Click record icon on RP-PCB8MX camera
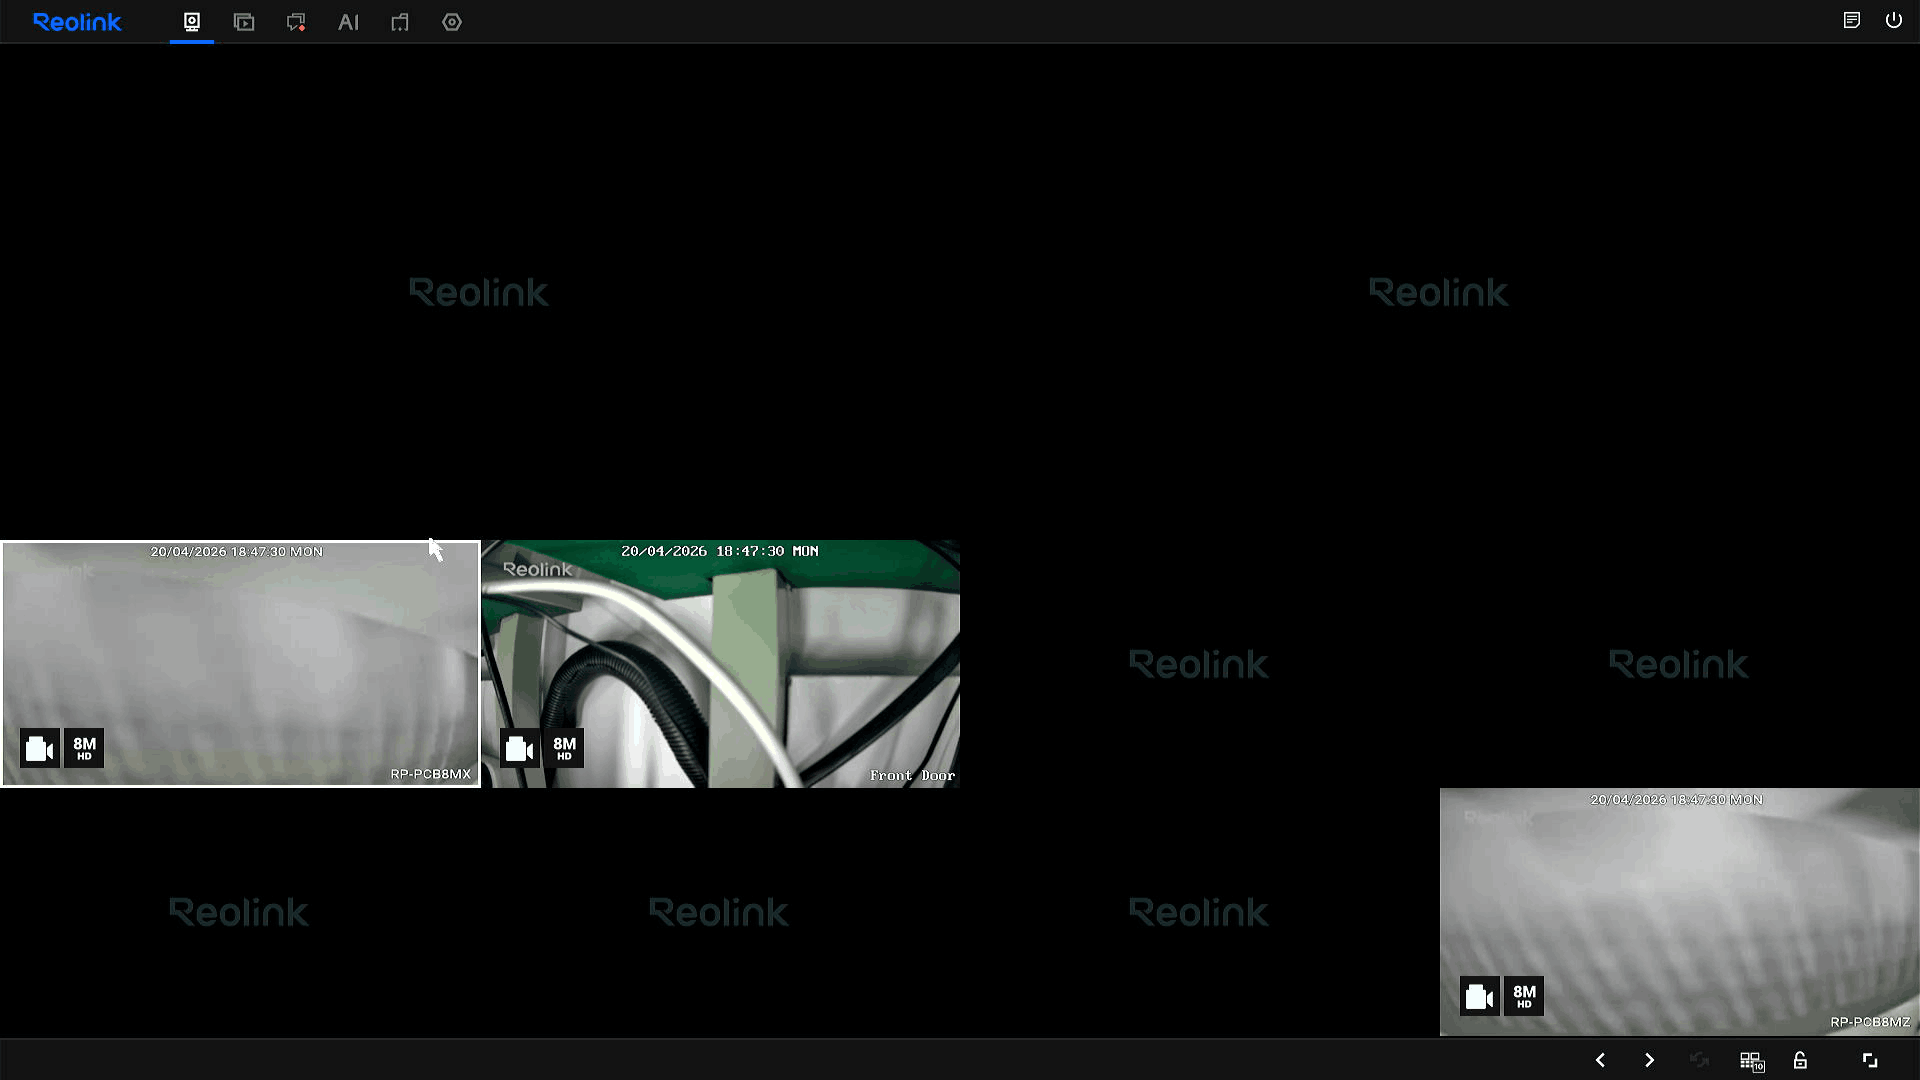Image resolution: width=1920 pixels, height=1080 pixels. click(40, 748)
